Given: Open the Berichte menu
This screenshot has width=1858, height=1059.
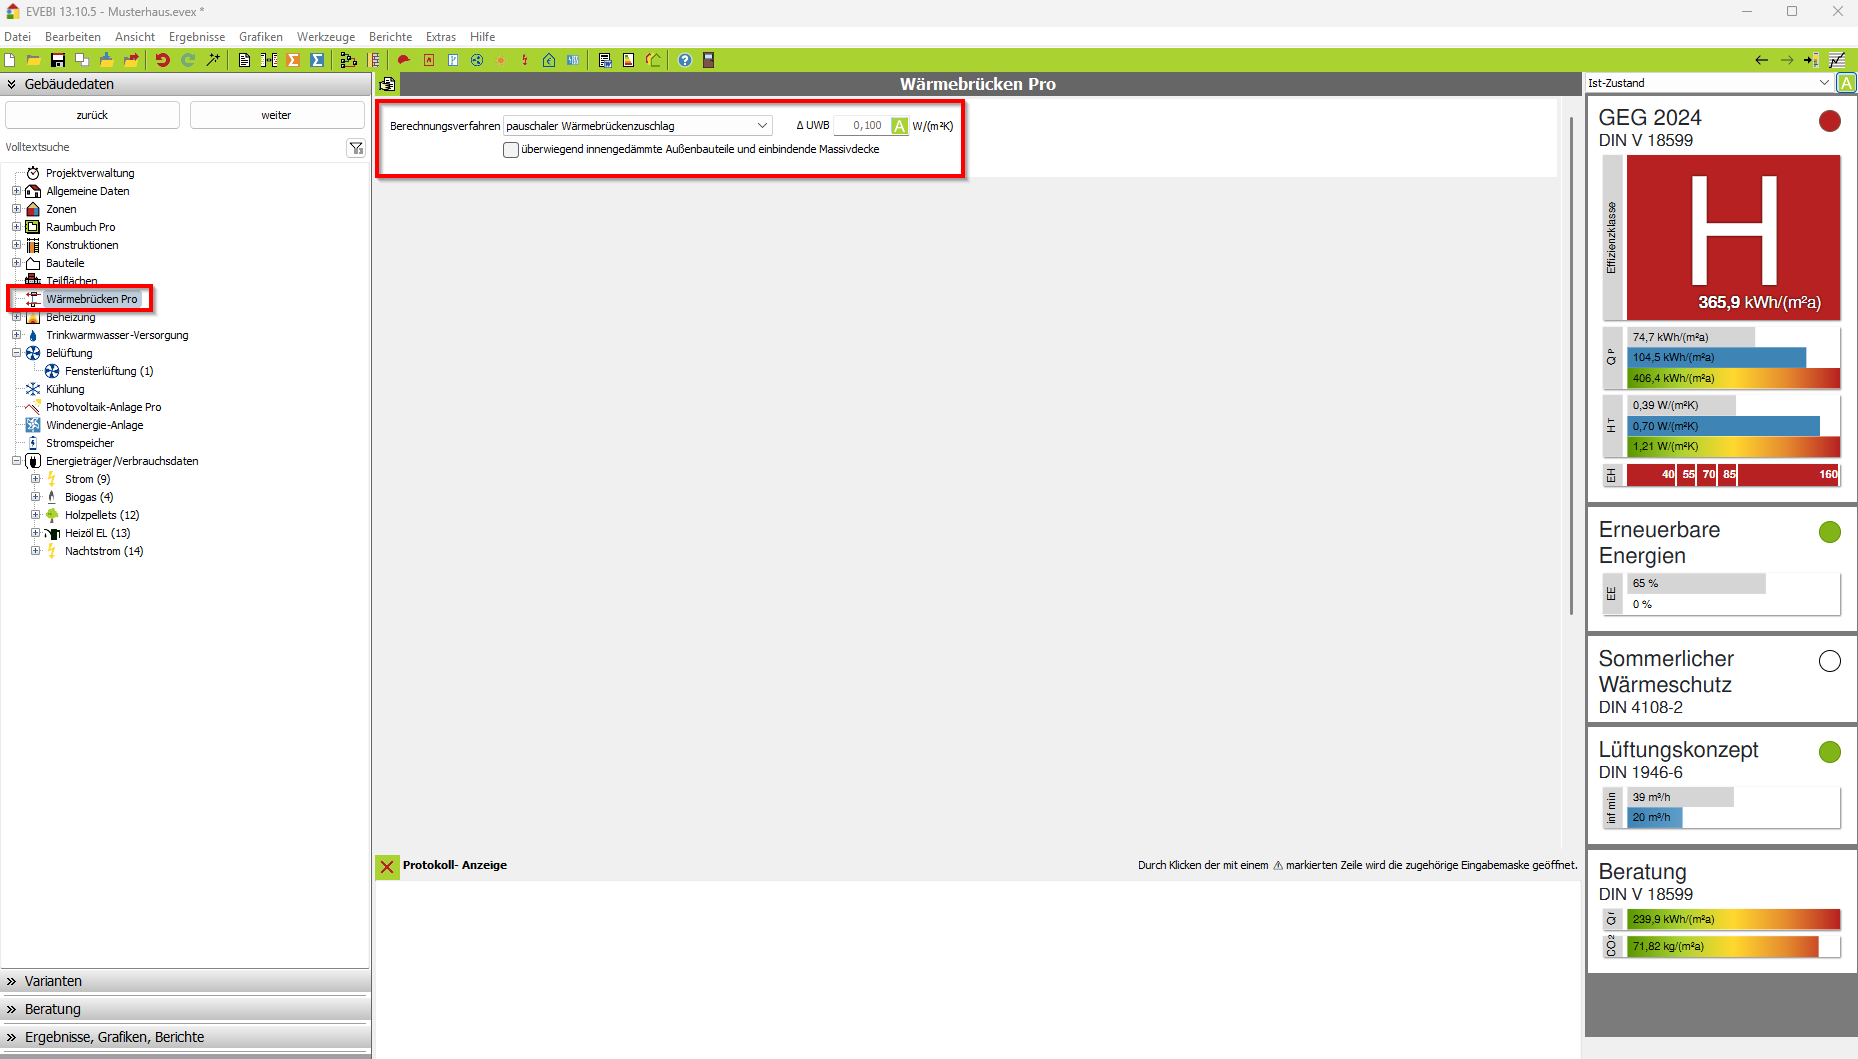Looking at the screenshot, I should 390,37.
